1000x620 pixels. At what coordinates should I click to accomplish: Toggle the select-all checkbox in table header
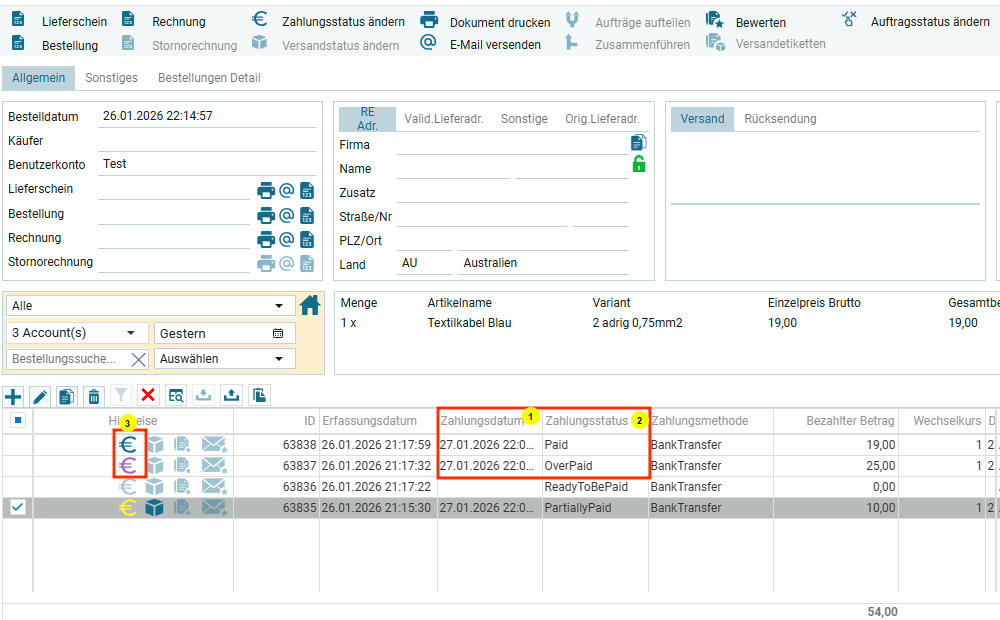point(17,421)
